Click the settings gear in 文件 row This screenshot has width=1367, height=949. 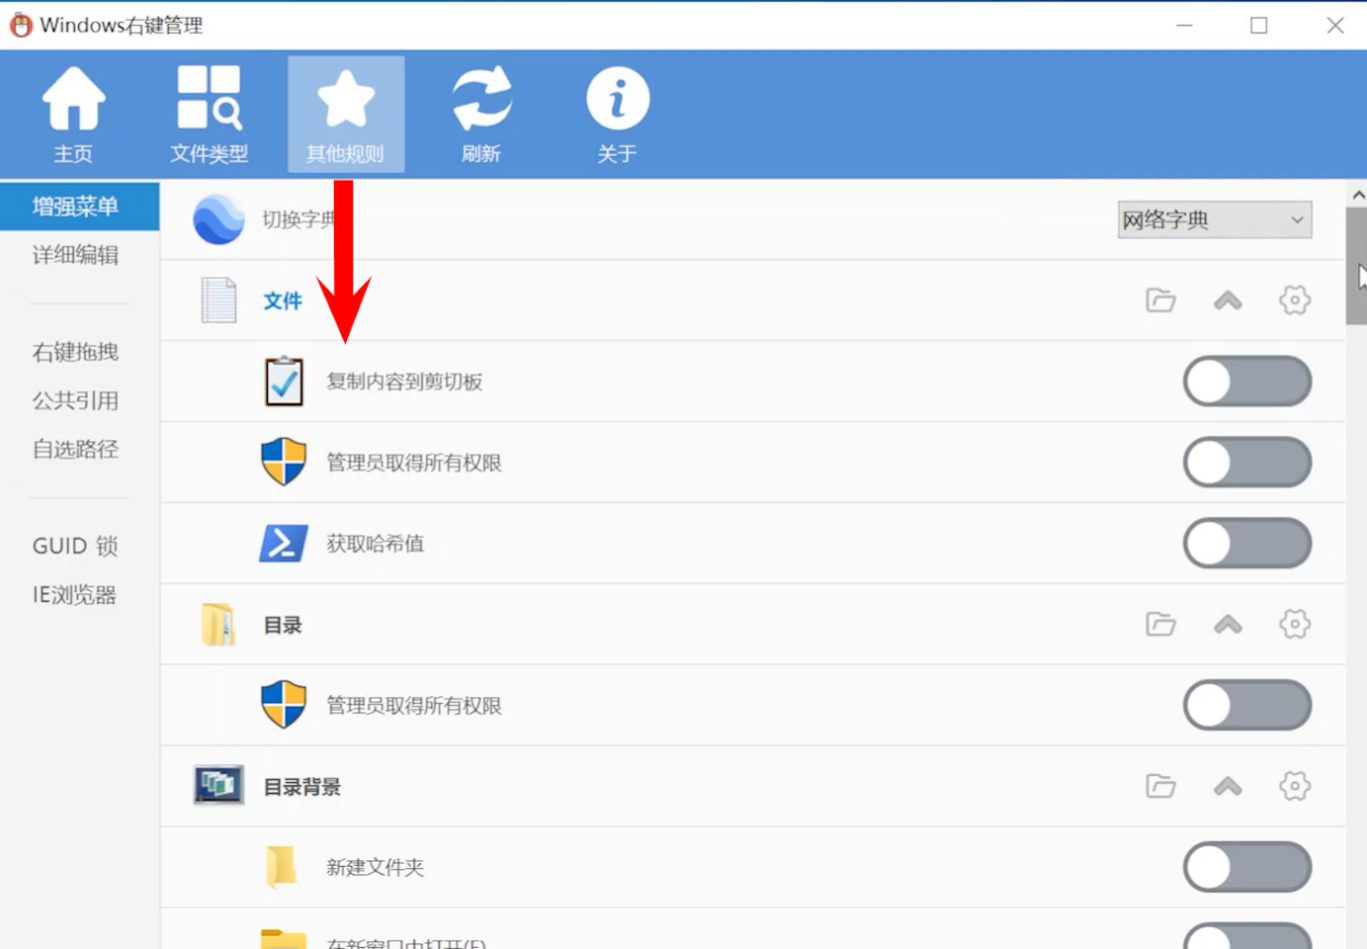tap(1294, 300)
